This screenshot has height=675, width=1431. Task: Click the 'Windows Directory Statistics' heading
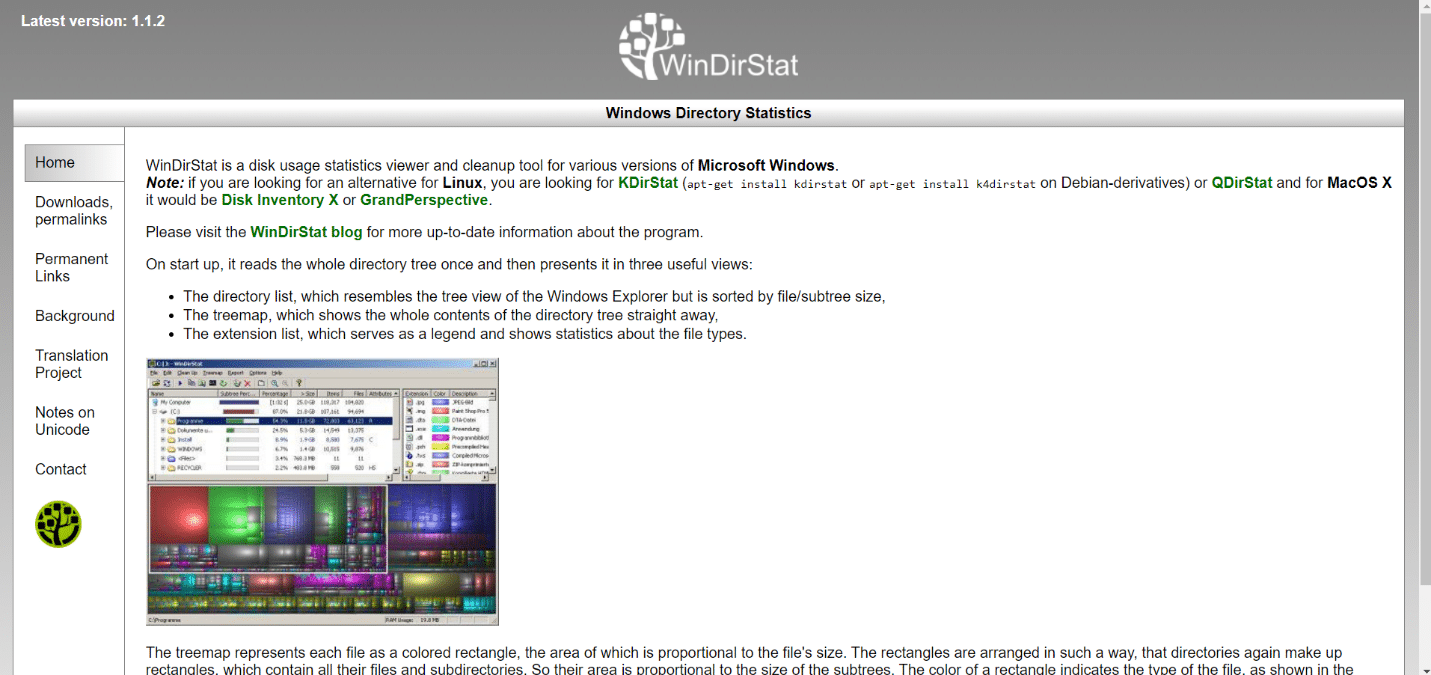[708, 113]
